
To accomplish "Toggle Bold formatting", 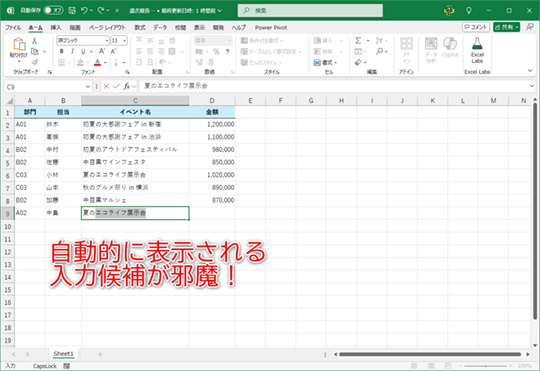I will (62, 51).
